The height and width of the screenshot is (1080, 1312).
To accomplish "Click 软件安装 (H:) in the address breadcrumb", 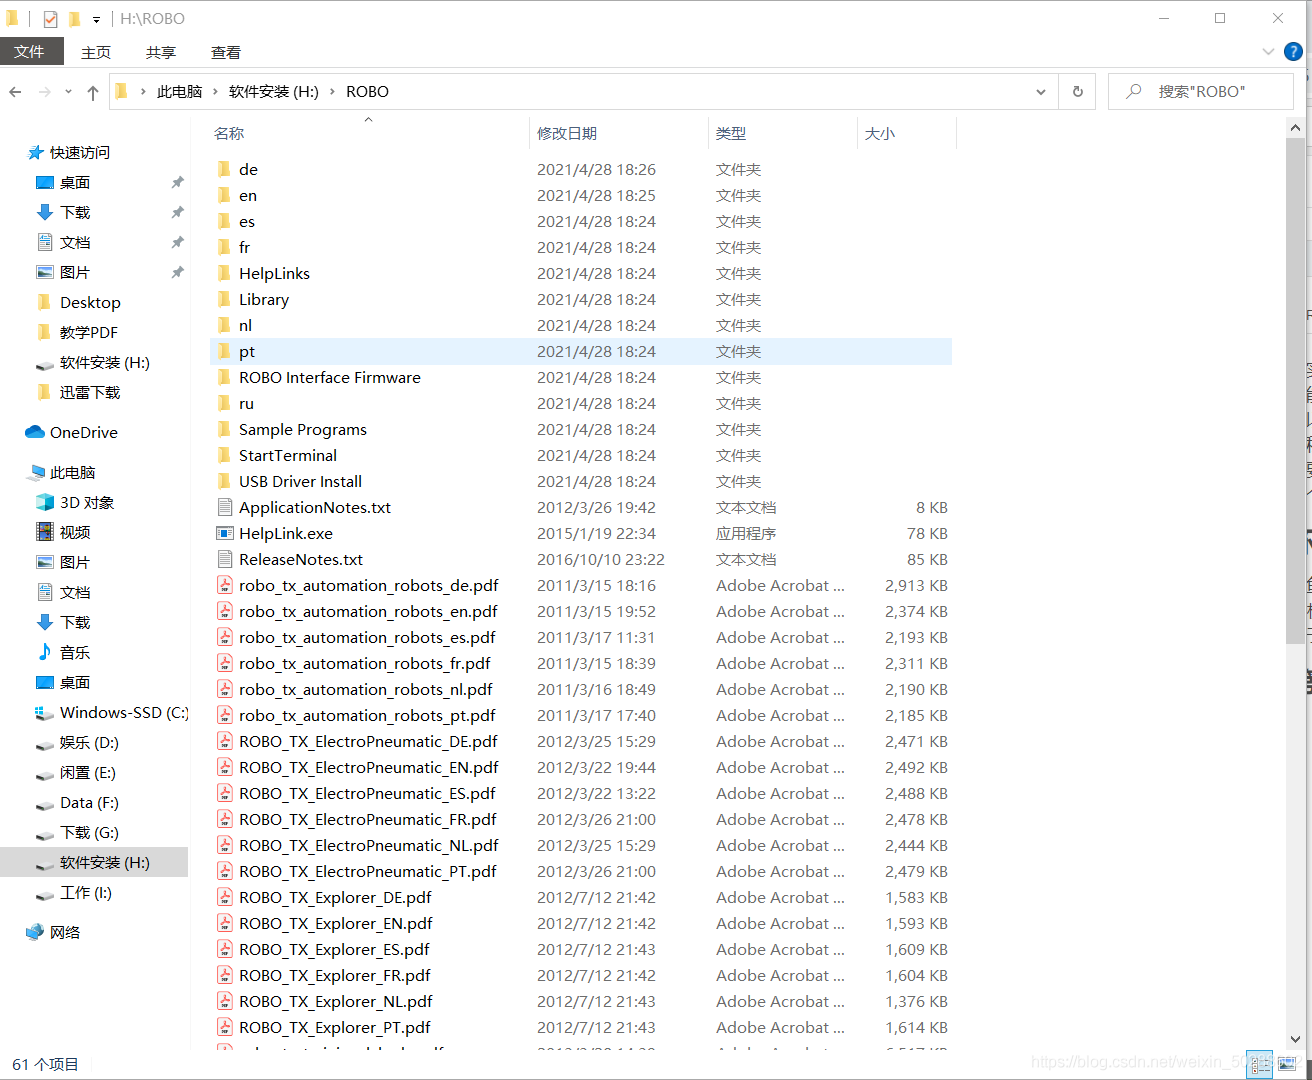I will point(274,92).
